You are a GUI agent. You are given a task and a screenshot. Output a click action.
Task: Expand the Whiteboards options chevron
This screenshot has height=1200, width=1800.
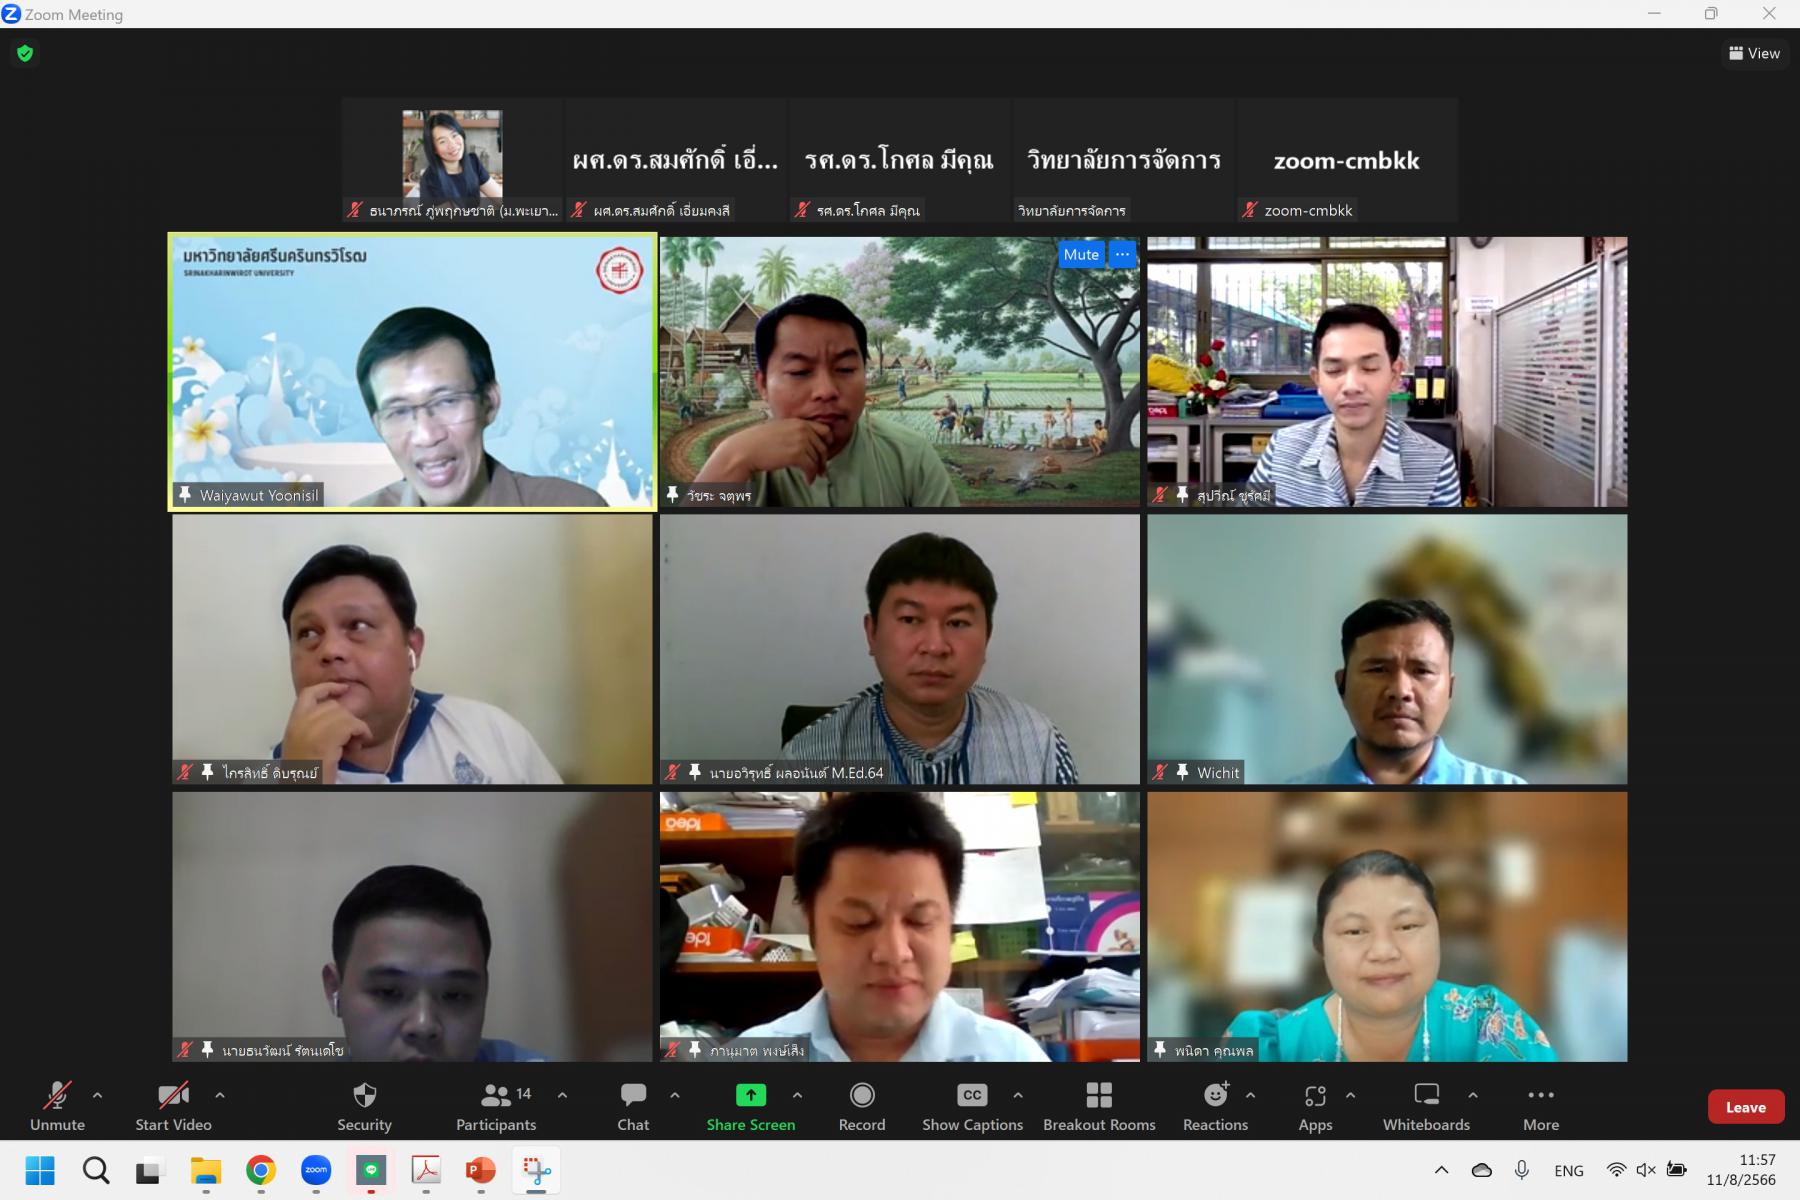click(1473, 1095)
